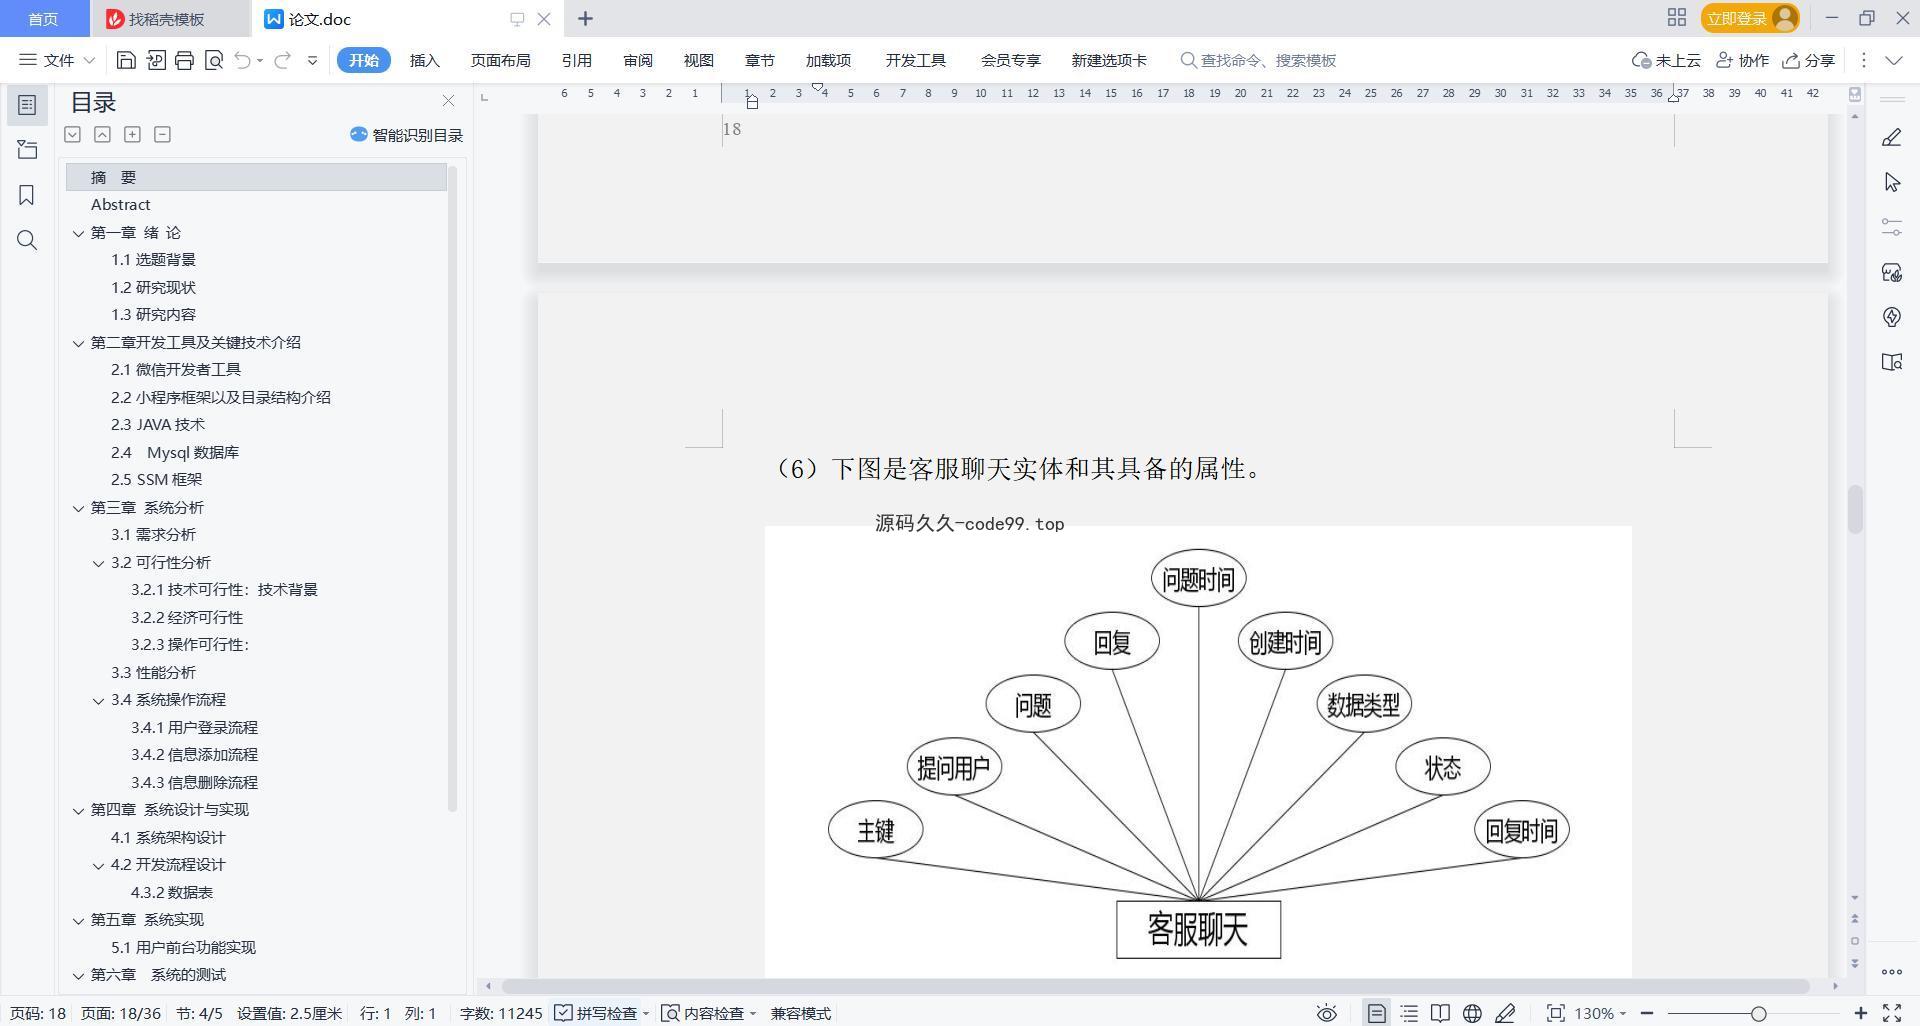This screenshot has height=1026, width=1920.
Task: Click 未上云 cloud status button
Action: [1666, 60]
